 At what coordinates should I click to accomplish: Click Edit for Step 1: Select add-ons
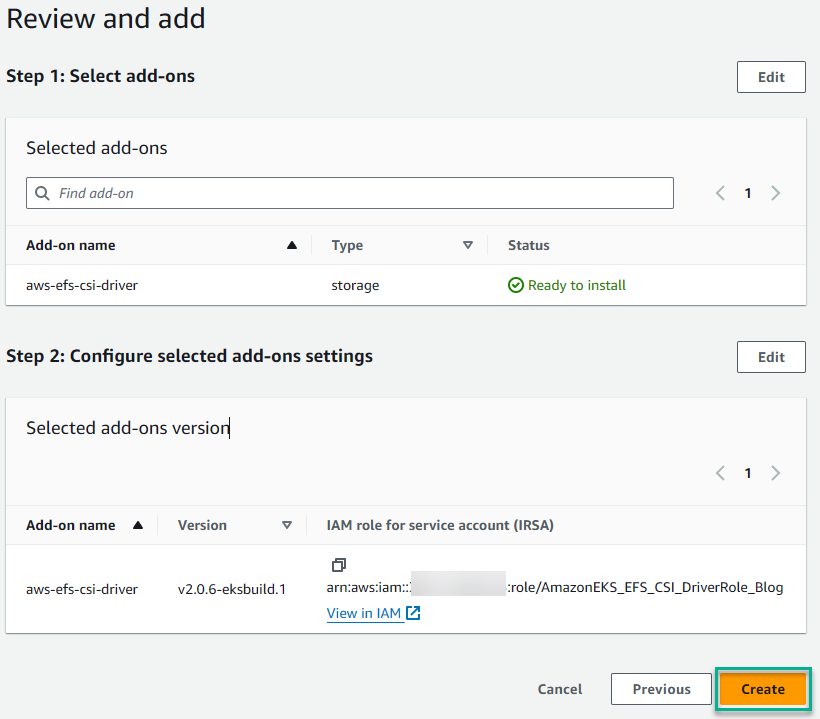pyautogui.click(x=770, y=76)
